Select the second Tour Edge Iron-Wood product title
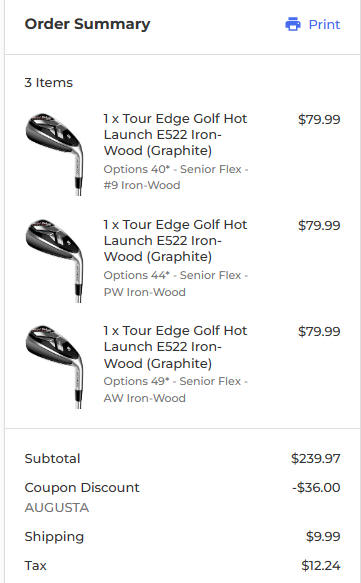This screenshot has height=583, width=361. (175, 241)
